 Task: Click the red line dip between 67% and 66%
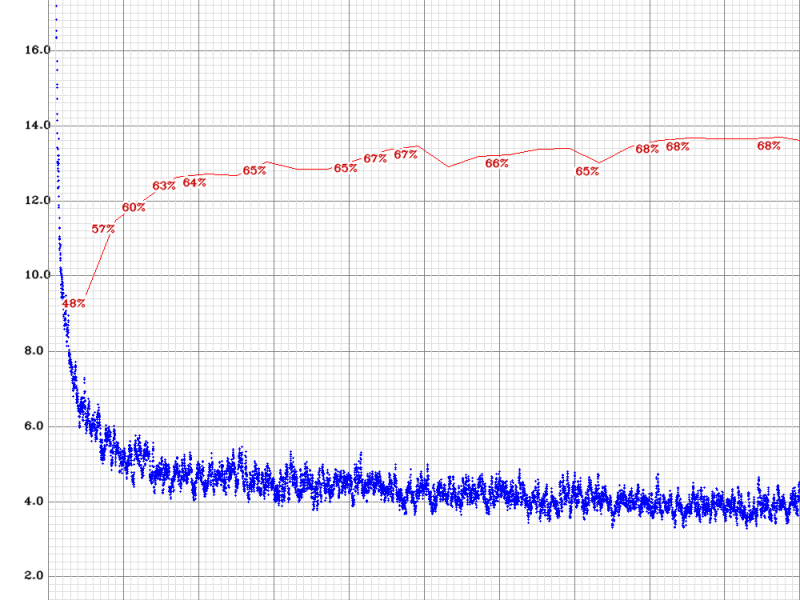(447, 166)
